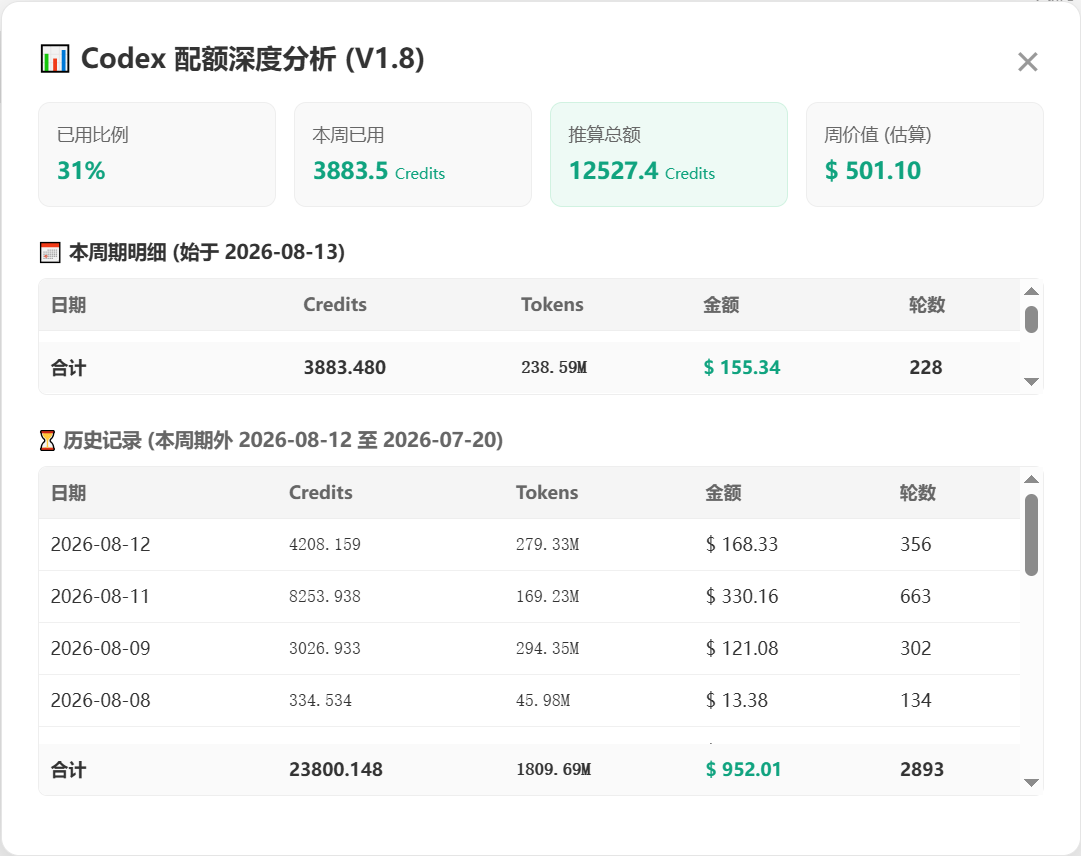Select the 2026-08-08 date cell
This screenshot has height=856, width=1081.
coord(101,700)
